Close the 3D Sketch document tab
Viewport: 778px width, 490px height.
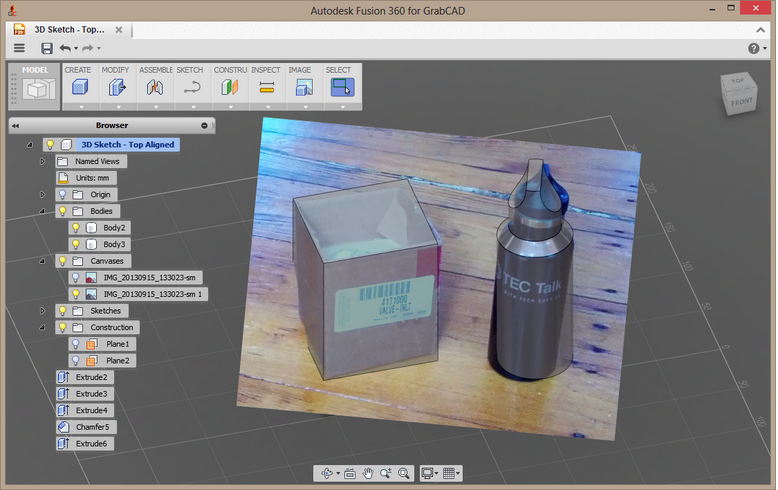pyautogui.click(x=119, y=30)
